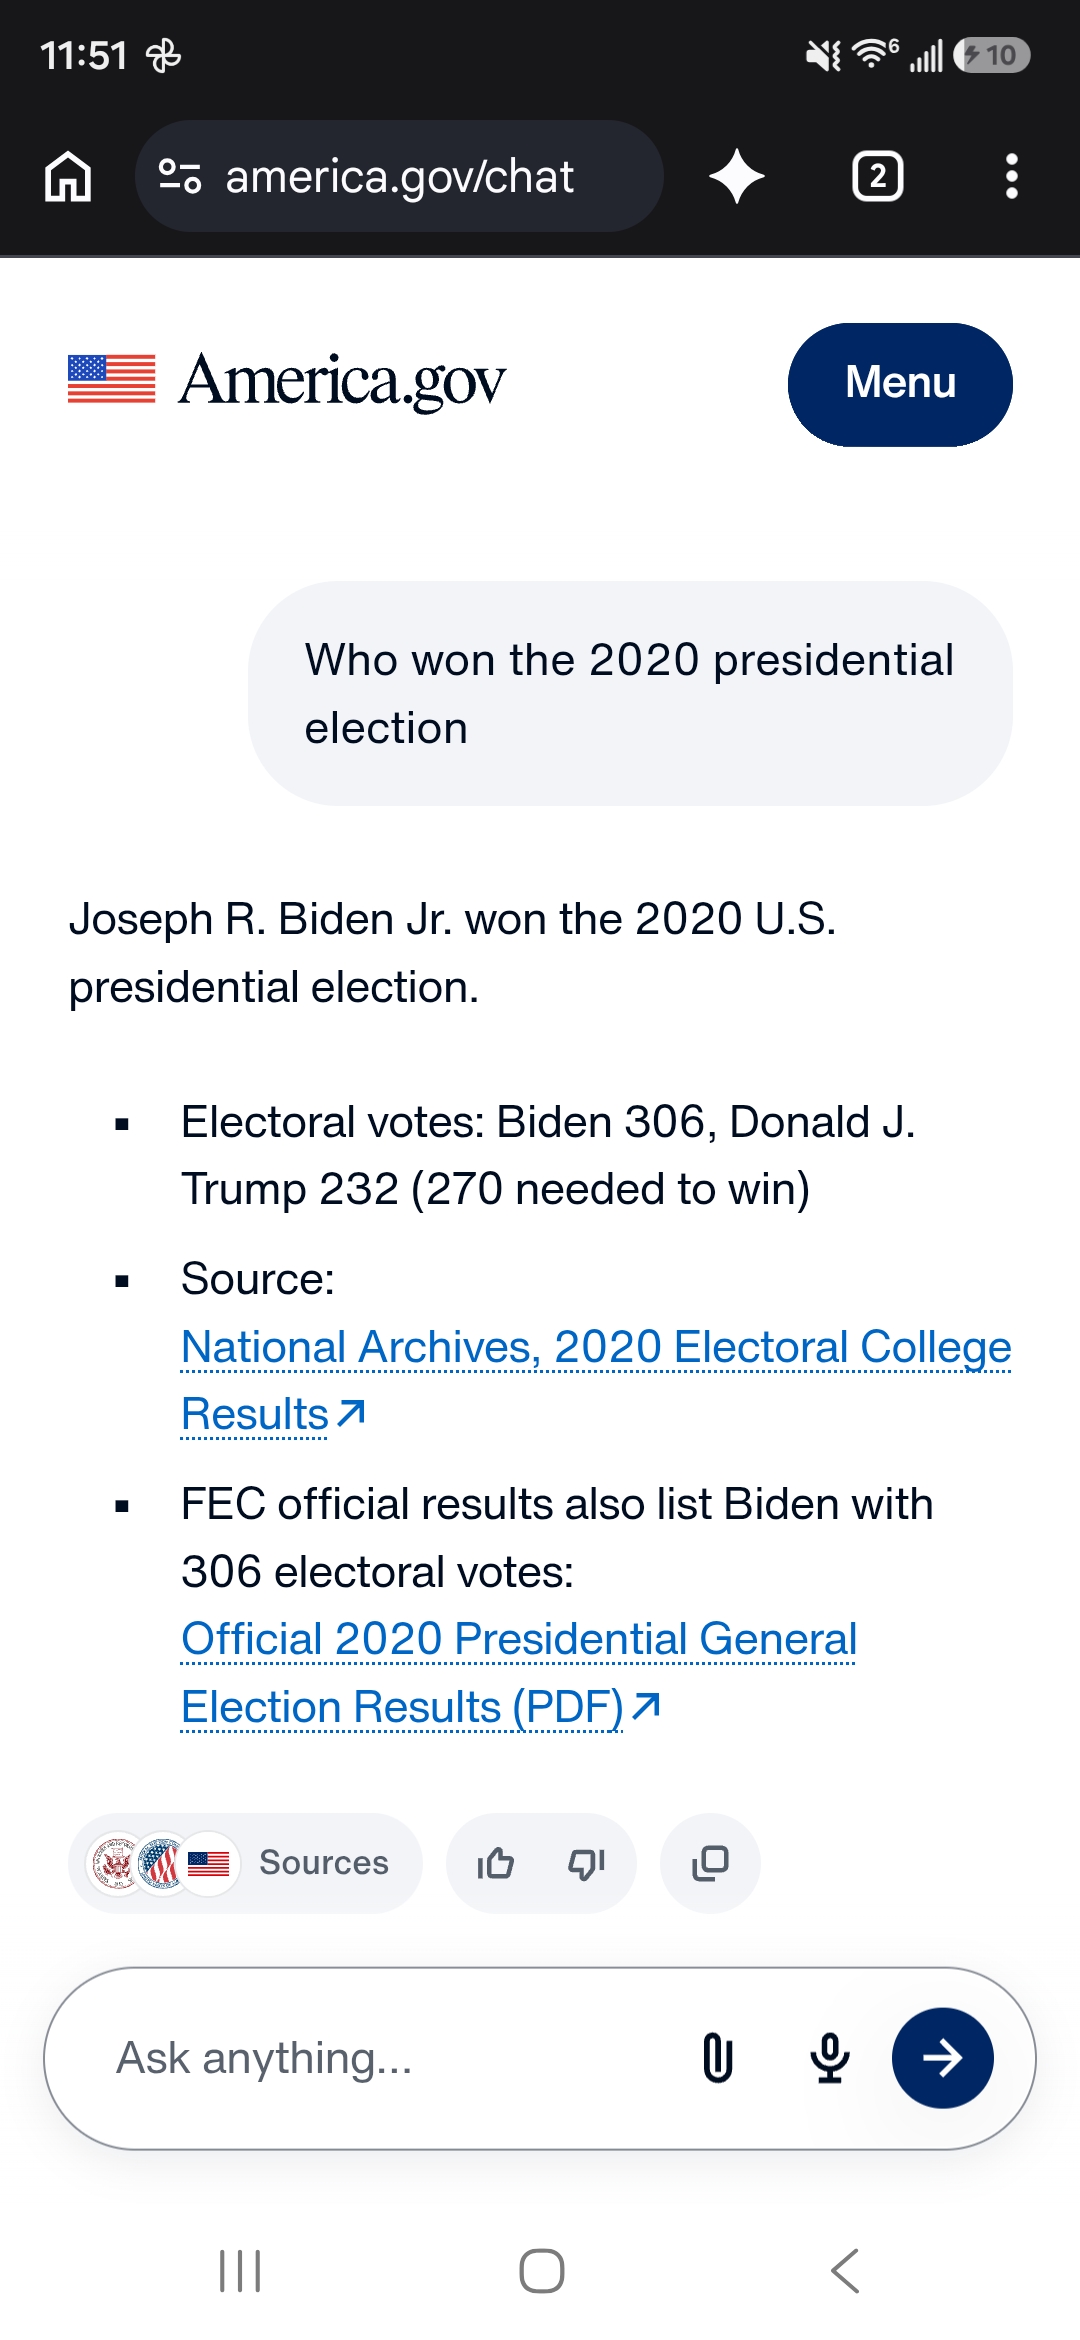Tap the Android back navigation arrow

click(x=845, y=2271)
